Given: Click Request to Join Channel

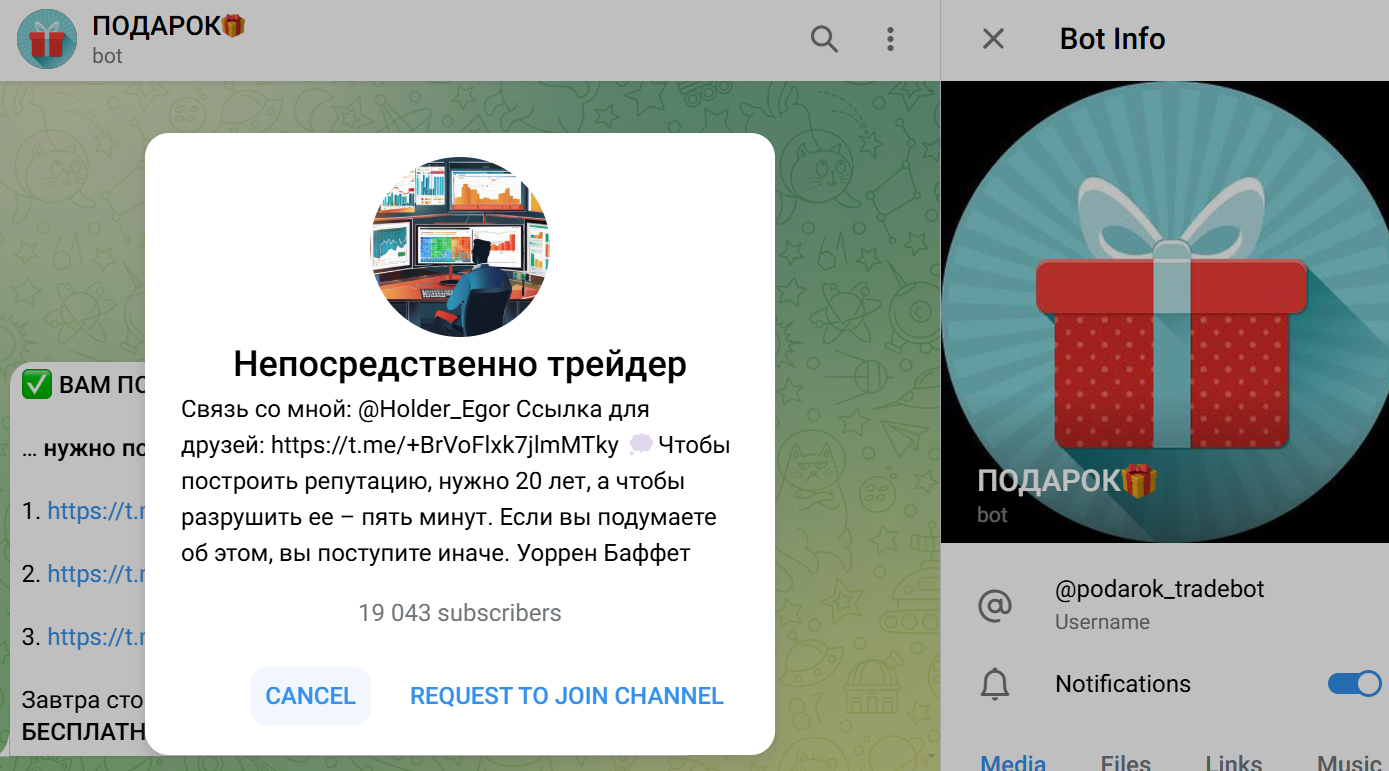Looking at the screenshot, I should pyautogui.click(x=567, y=696).
